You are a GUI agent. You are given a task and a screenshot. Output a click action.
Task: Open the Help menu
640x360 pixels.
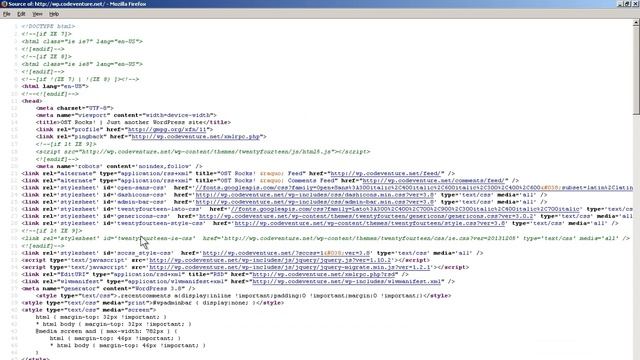point(54,14)
